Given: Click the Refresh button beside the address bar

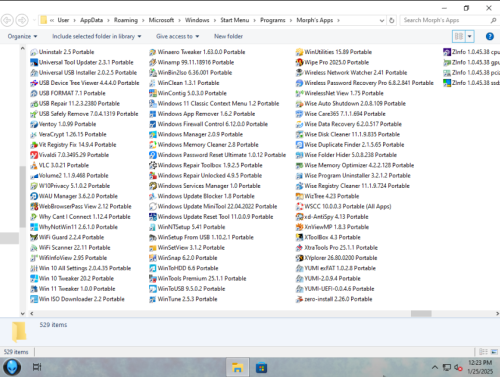Looking at the screenshot, I should pos(392,20).
